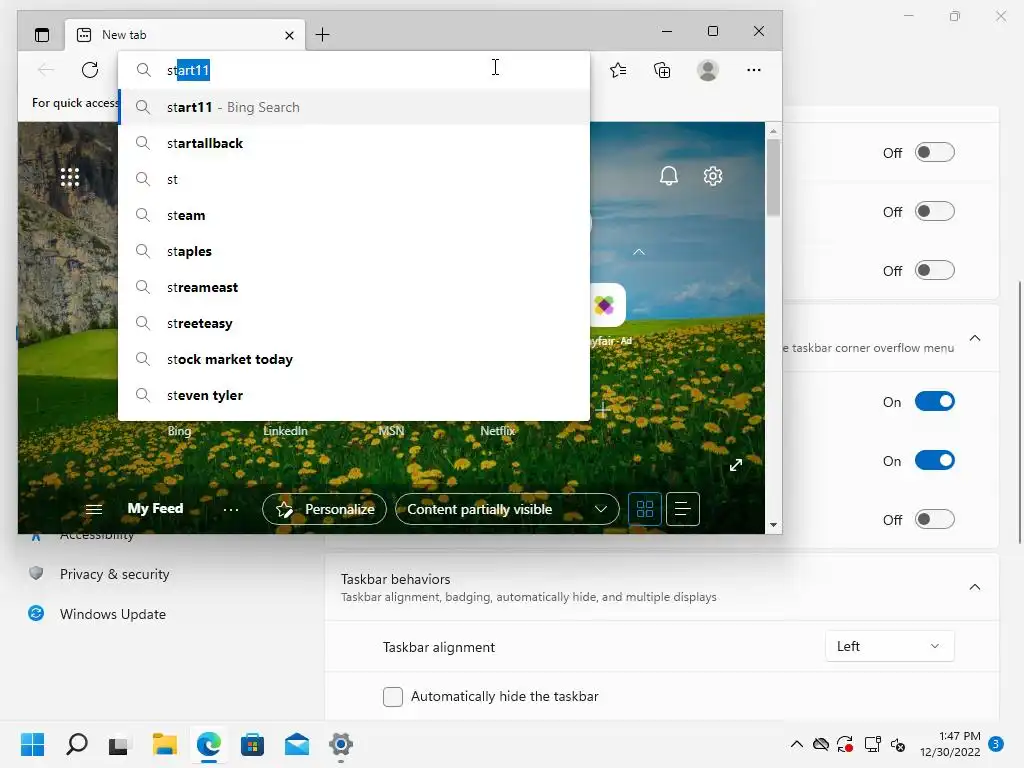Click scroll down arrow in Edge page
The height and width of the screenshot is (768, 1024).
[x=773, y=524]
